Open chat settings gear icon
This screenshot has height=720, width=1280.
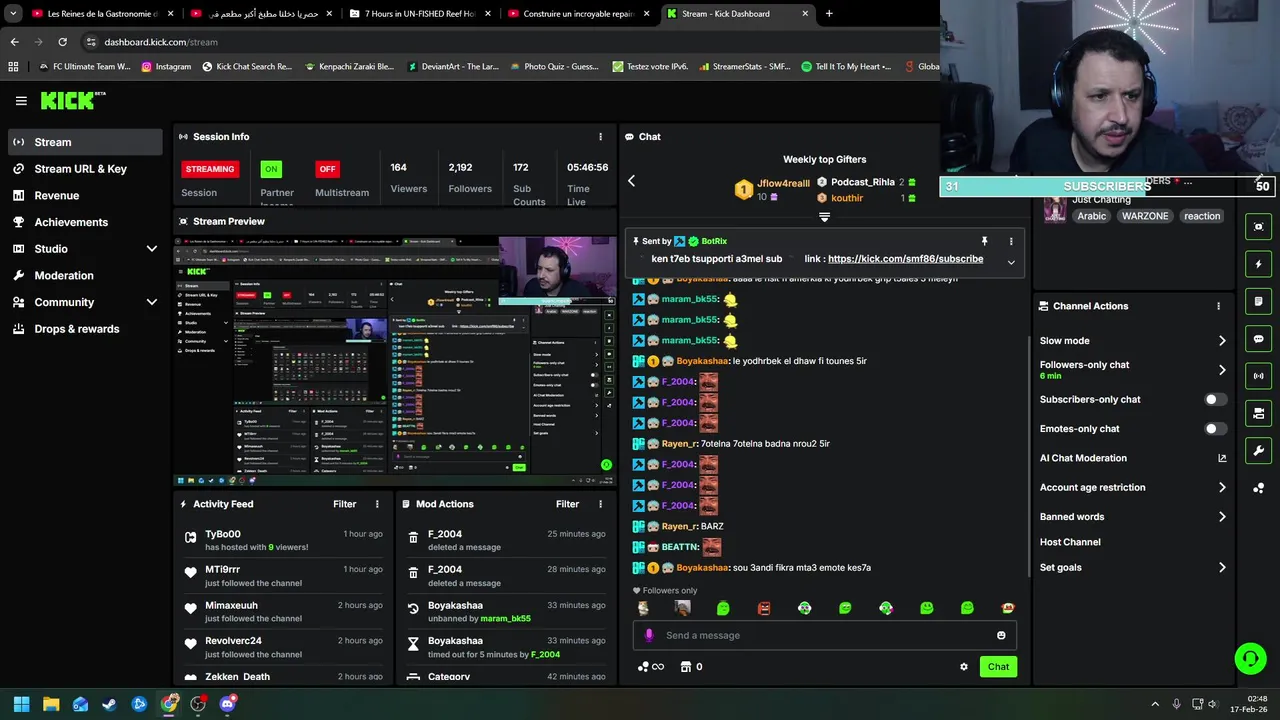tap(964, 667)
